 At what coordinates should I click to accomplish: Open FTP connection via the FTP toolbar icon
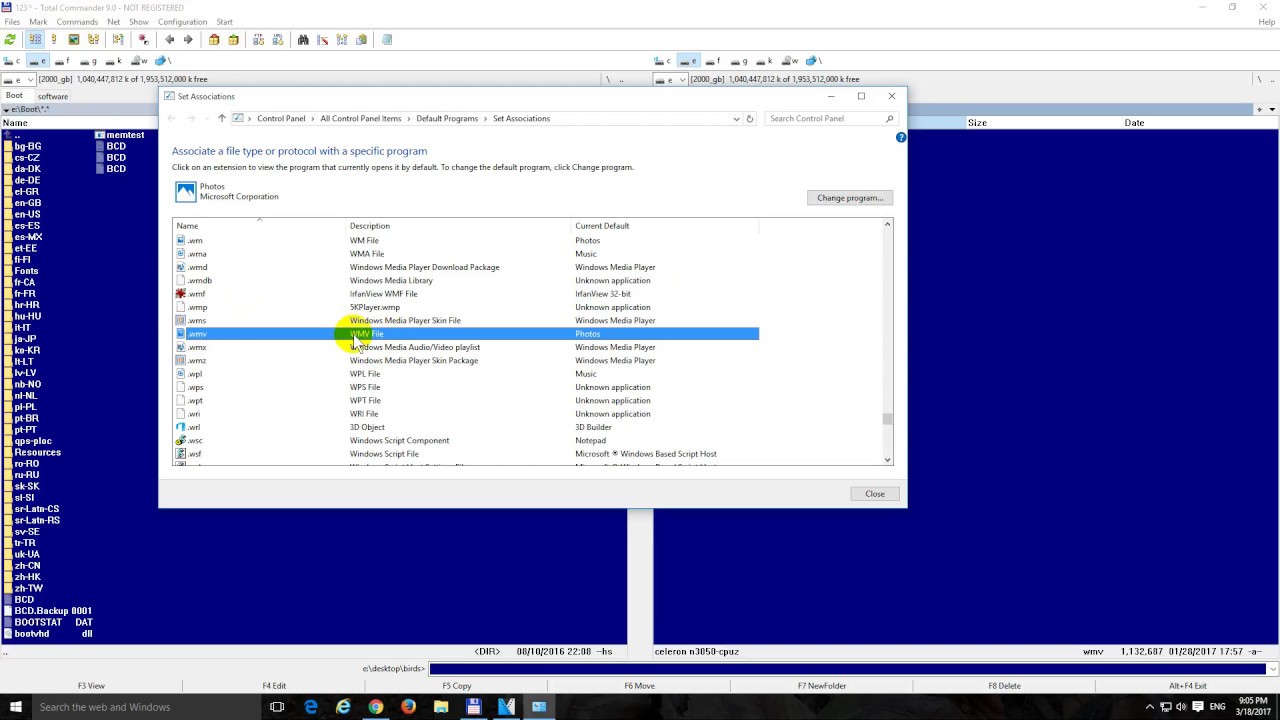[259, 39]
